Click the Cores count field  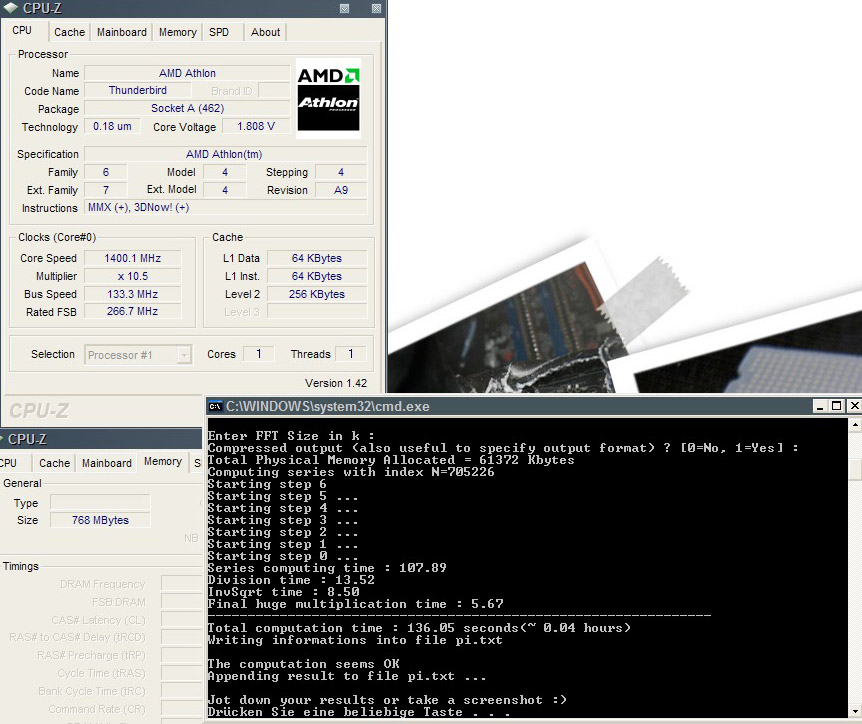[x=258, y=354]
